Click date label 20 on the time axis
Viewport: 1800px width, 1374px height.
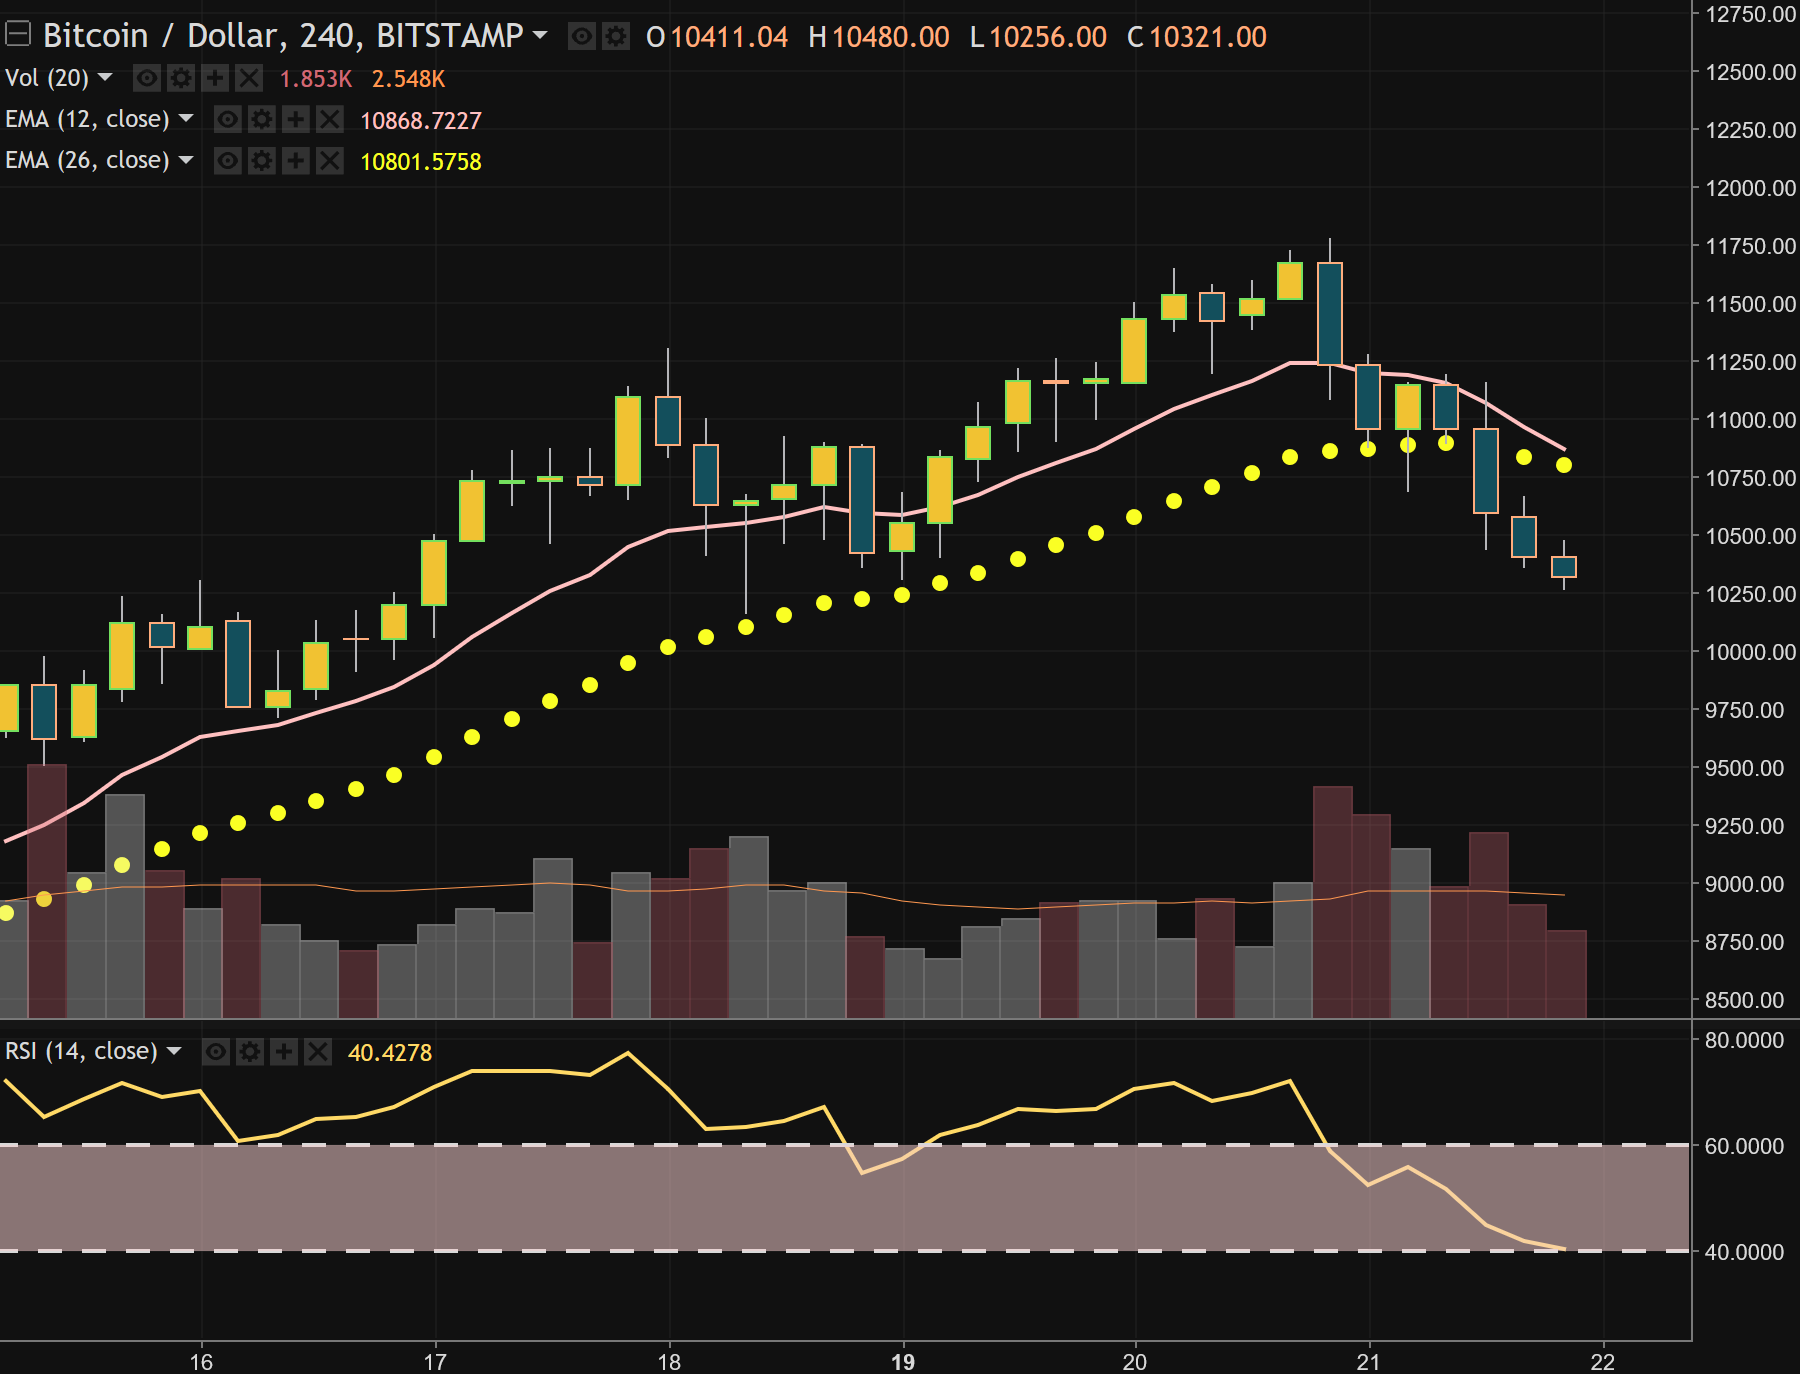tap(1135, 1362)
